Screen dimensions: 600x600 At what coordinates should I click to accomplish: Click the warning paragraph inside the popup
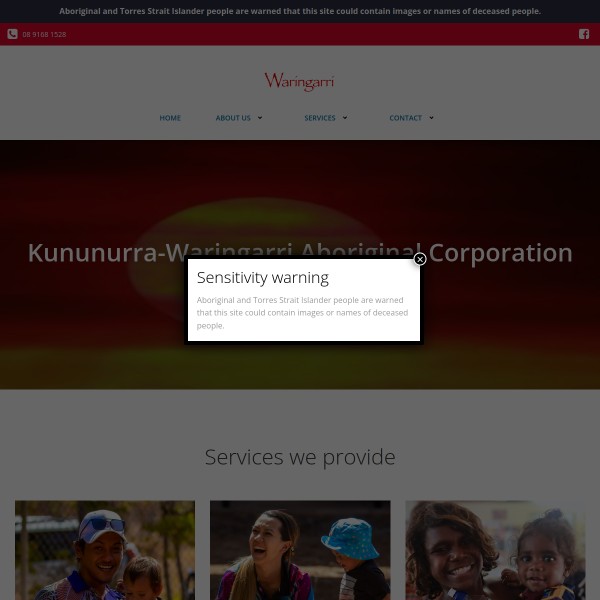pyautogui.click(x=302, y=313)
